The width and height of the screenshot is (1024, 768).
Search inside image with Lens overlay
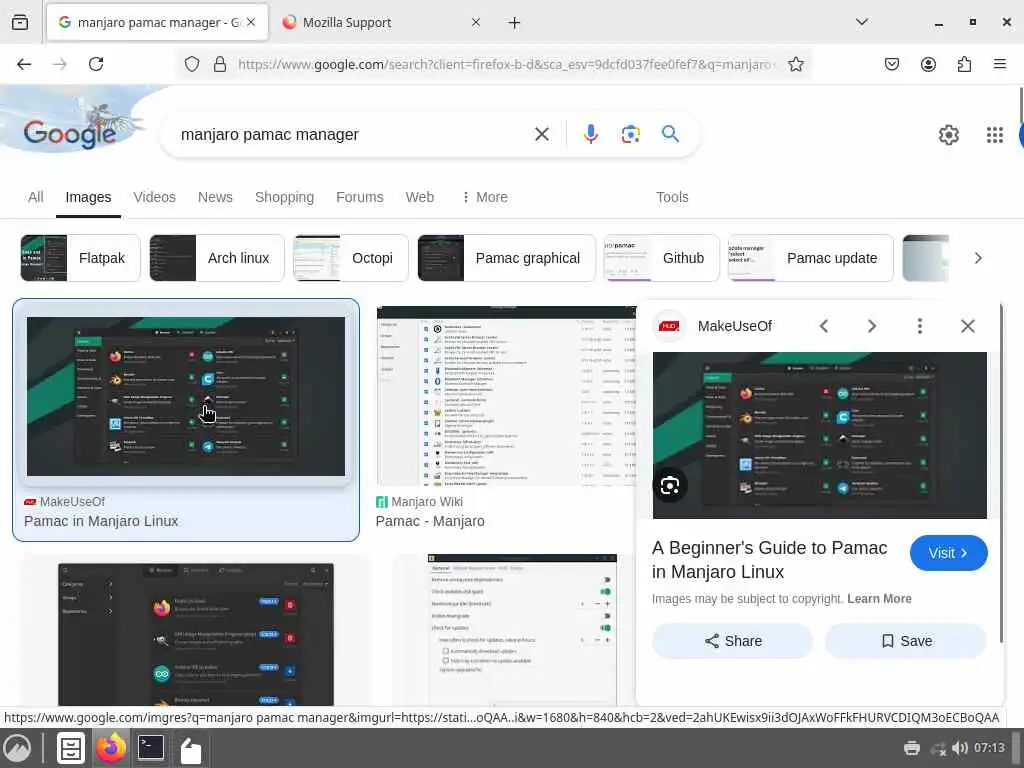[670, 486]
